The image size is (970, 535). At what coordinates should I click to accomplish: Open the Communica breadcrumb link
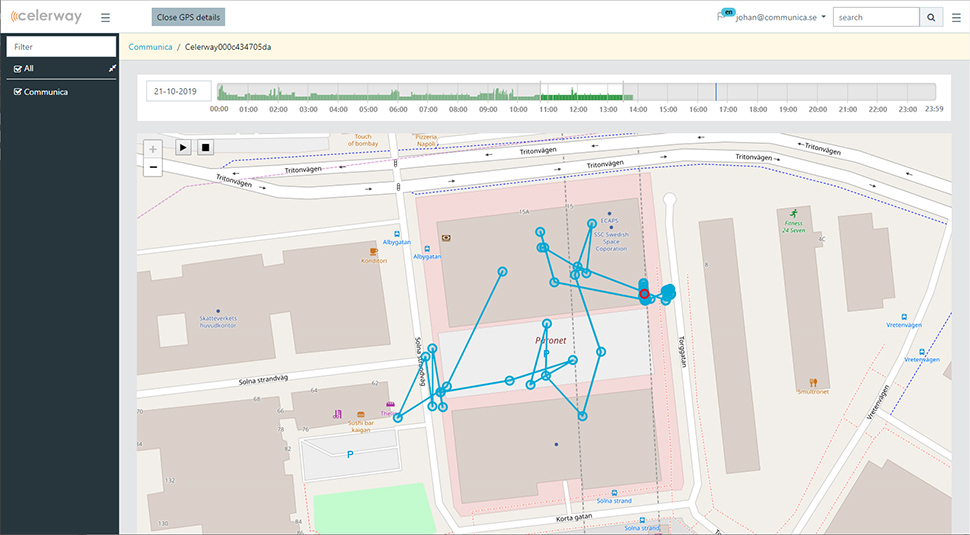coord(150,47)
